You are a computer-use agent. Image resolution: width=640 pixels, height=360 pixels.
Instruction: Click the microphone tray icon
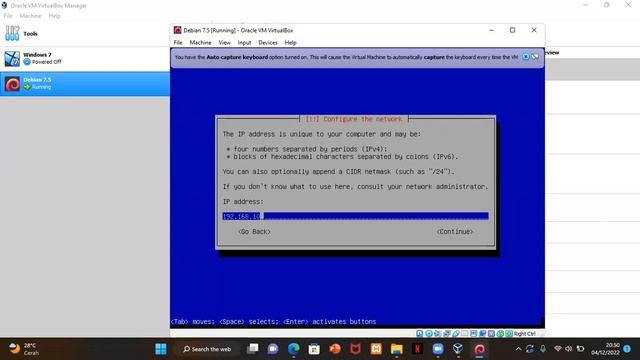pyautogui.click(x=543, y=349)
